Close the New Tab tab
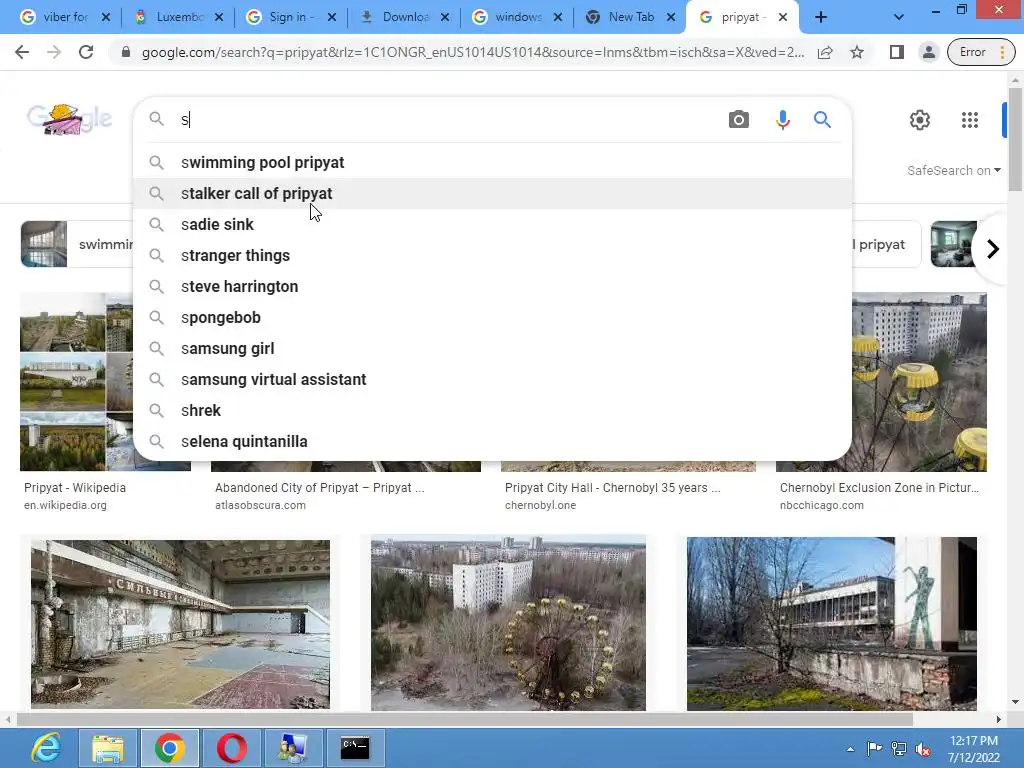The height and width of the screenshot is (768, 1024). click(671, 17)
